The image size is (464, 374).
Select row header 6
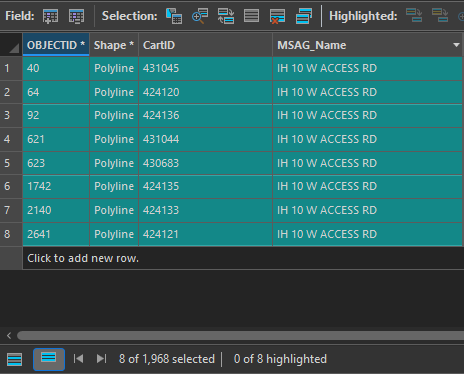[11, 186]
